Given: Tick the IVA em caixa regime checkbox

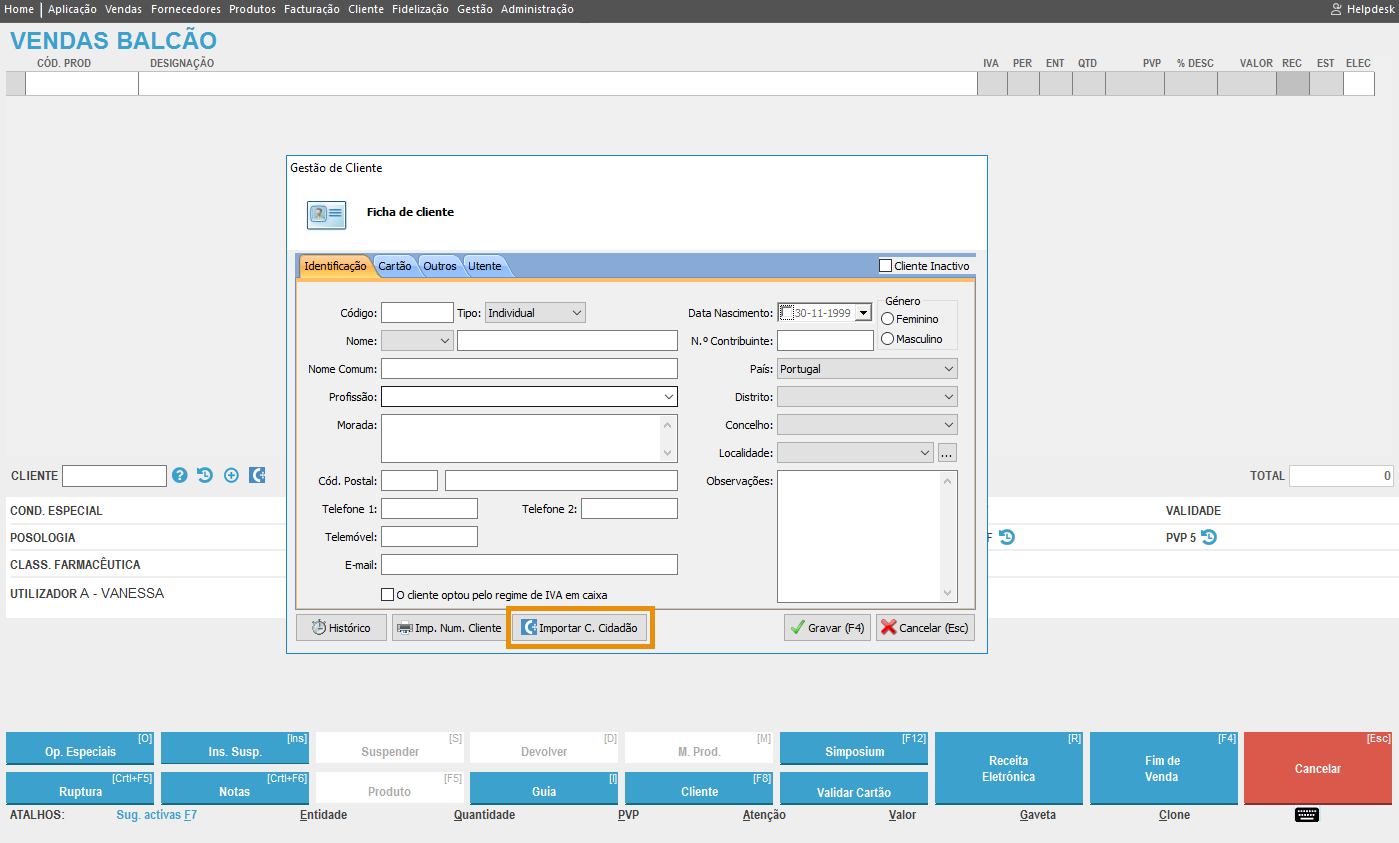Looking at the screenshot, I should 388,595.
